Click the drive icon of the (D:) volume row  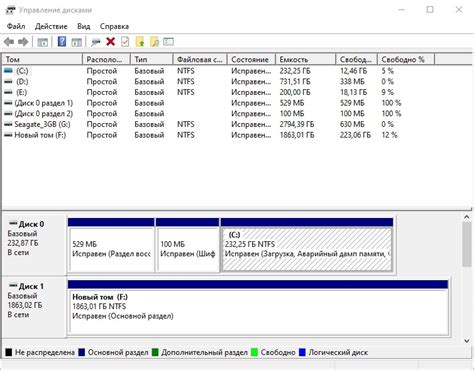coord(8,81)
